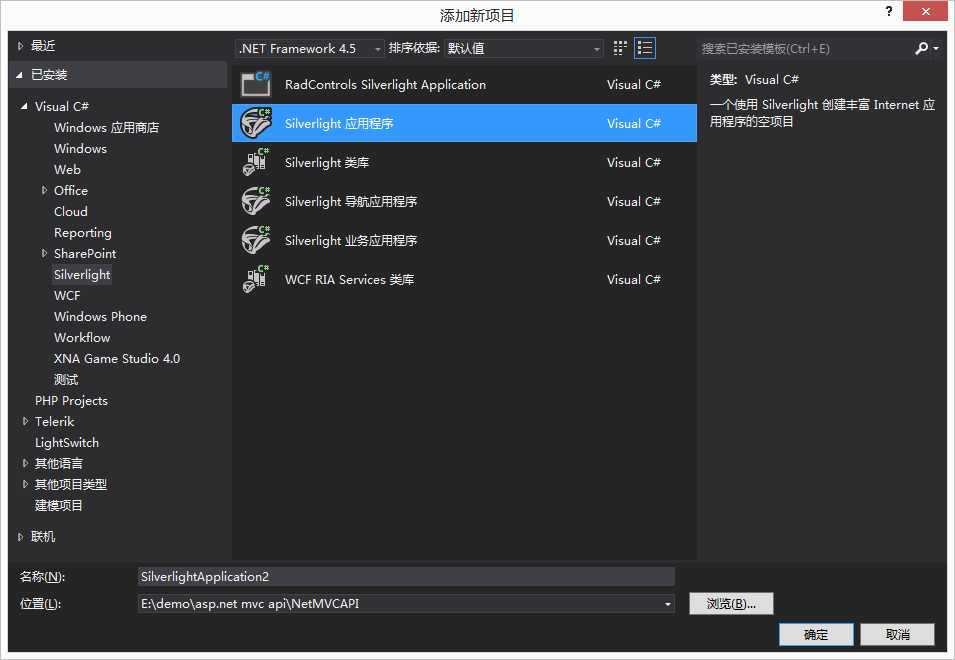Screen dimensions: 955x660
Task: Select the WCF category
Action: [x=67, y=295]
